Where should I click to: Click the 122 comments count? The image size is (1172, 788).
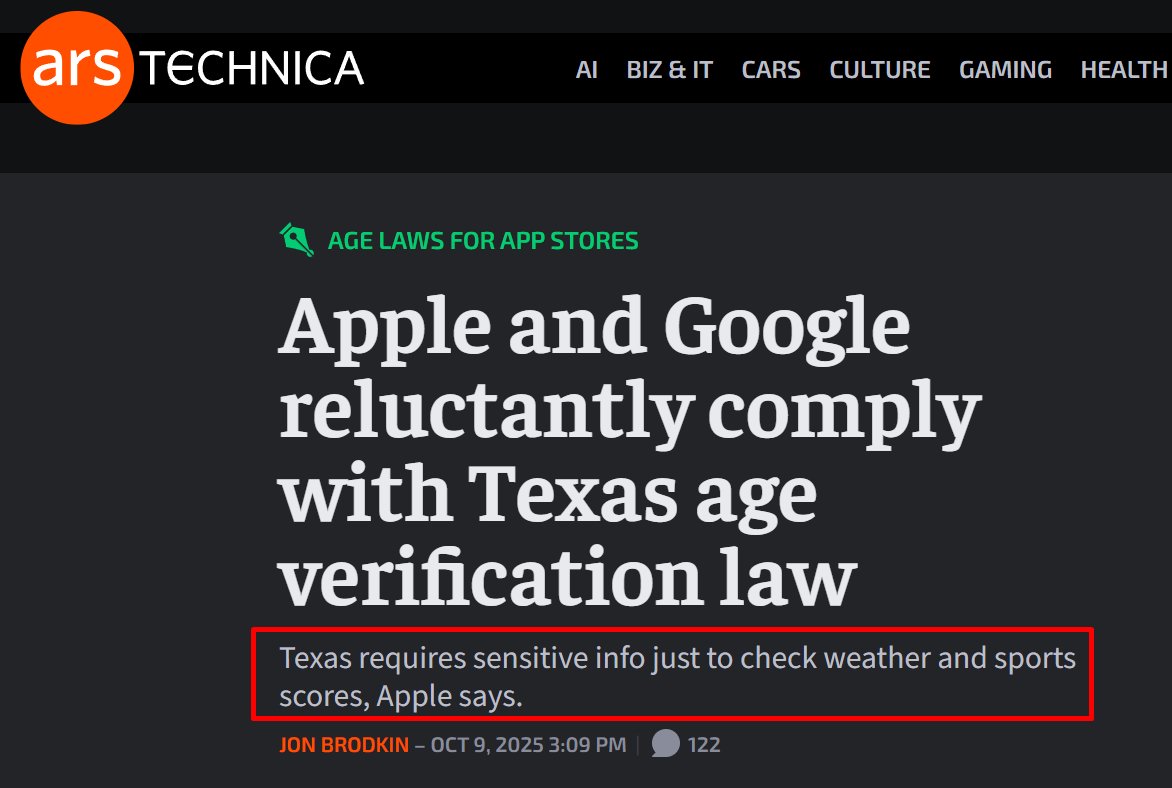704,745
